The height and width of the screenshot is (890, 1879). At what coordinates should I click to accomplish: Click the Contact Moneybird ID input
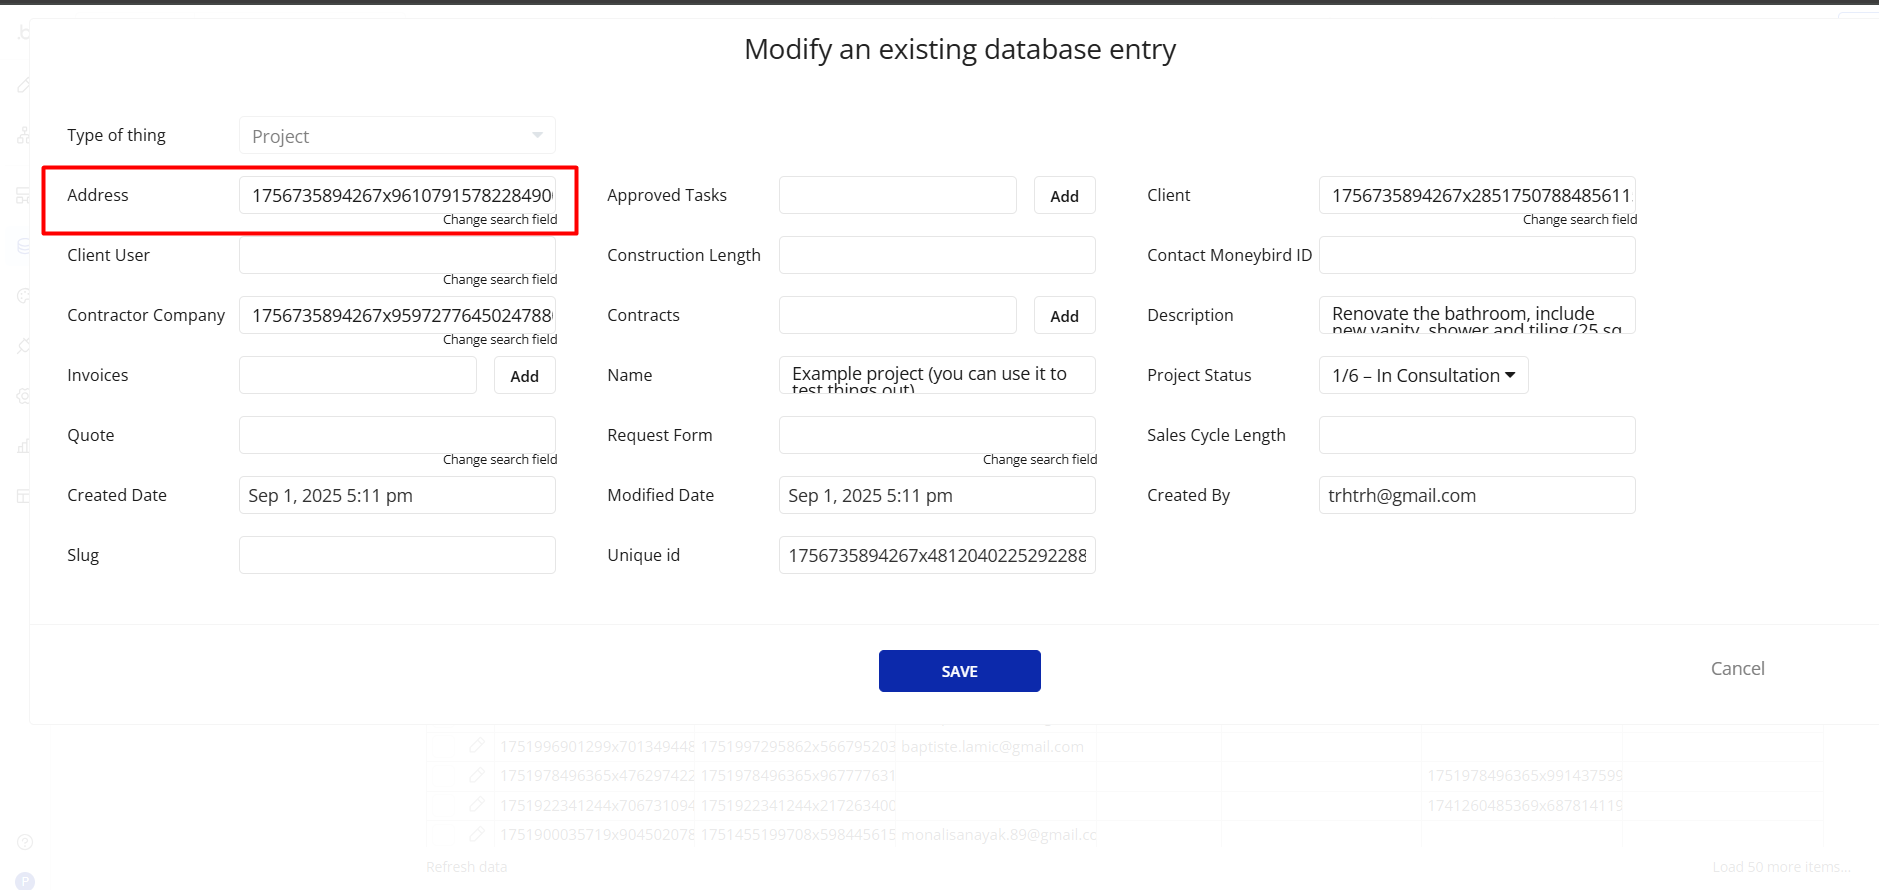[1477, 255]
